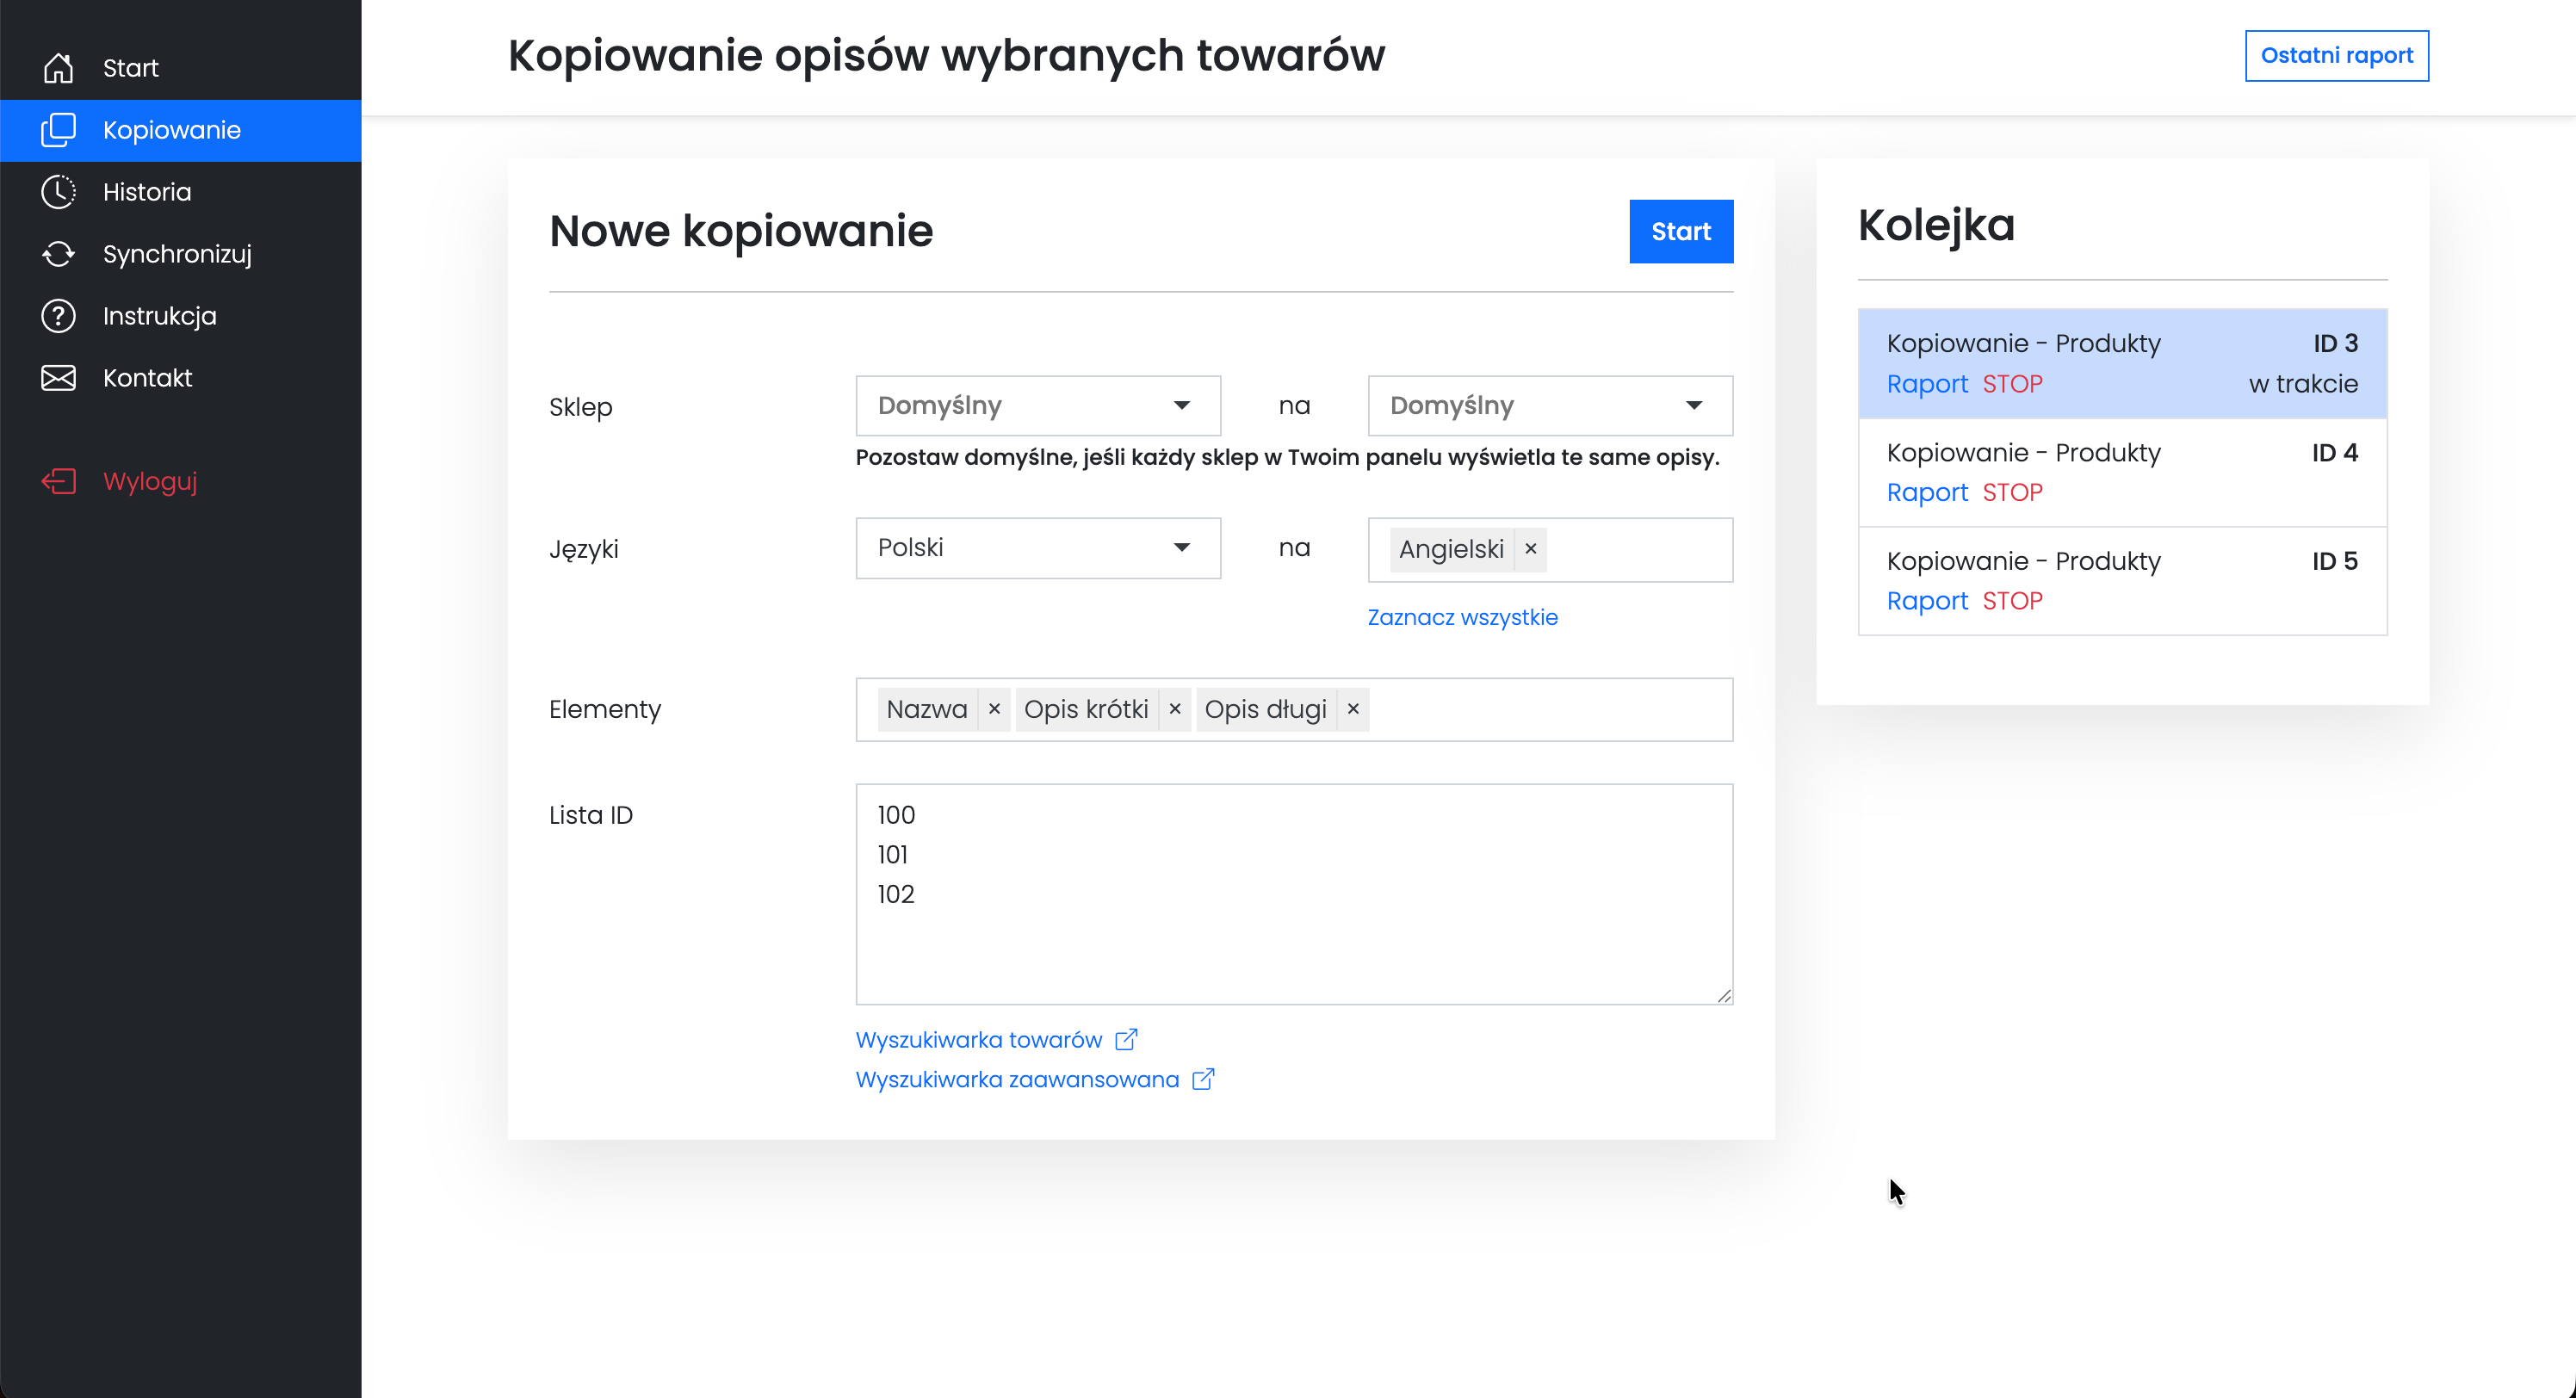Open the Start home icon in sidebar
This screenshot has width=2576, height=1398.
pos(58,67)
